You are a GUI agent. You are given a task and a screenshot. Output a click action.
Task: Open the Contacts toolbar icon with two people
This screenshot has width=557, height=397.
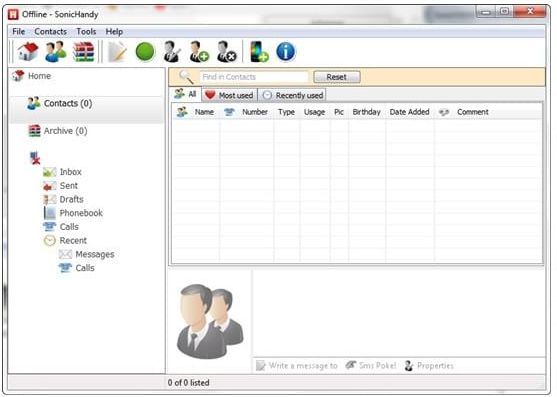pos(56,51)
